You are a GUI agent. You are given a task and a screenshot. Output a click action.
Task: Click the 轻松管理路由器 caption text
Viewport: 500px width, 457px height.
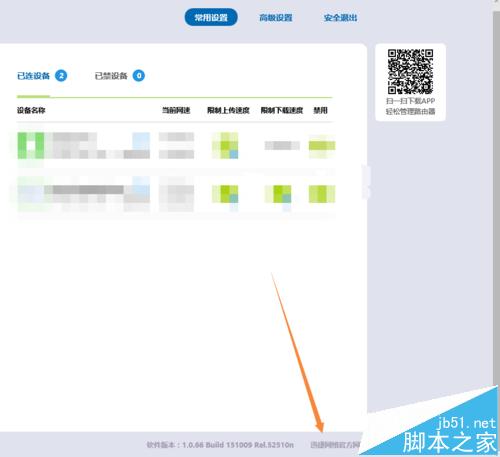410,111
